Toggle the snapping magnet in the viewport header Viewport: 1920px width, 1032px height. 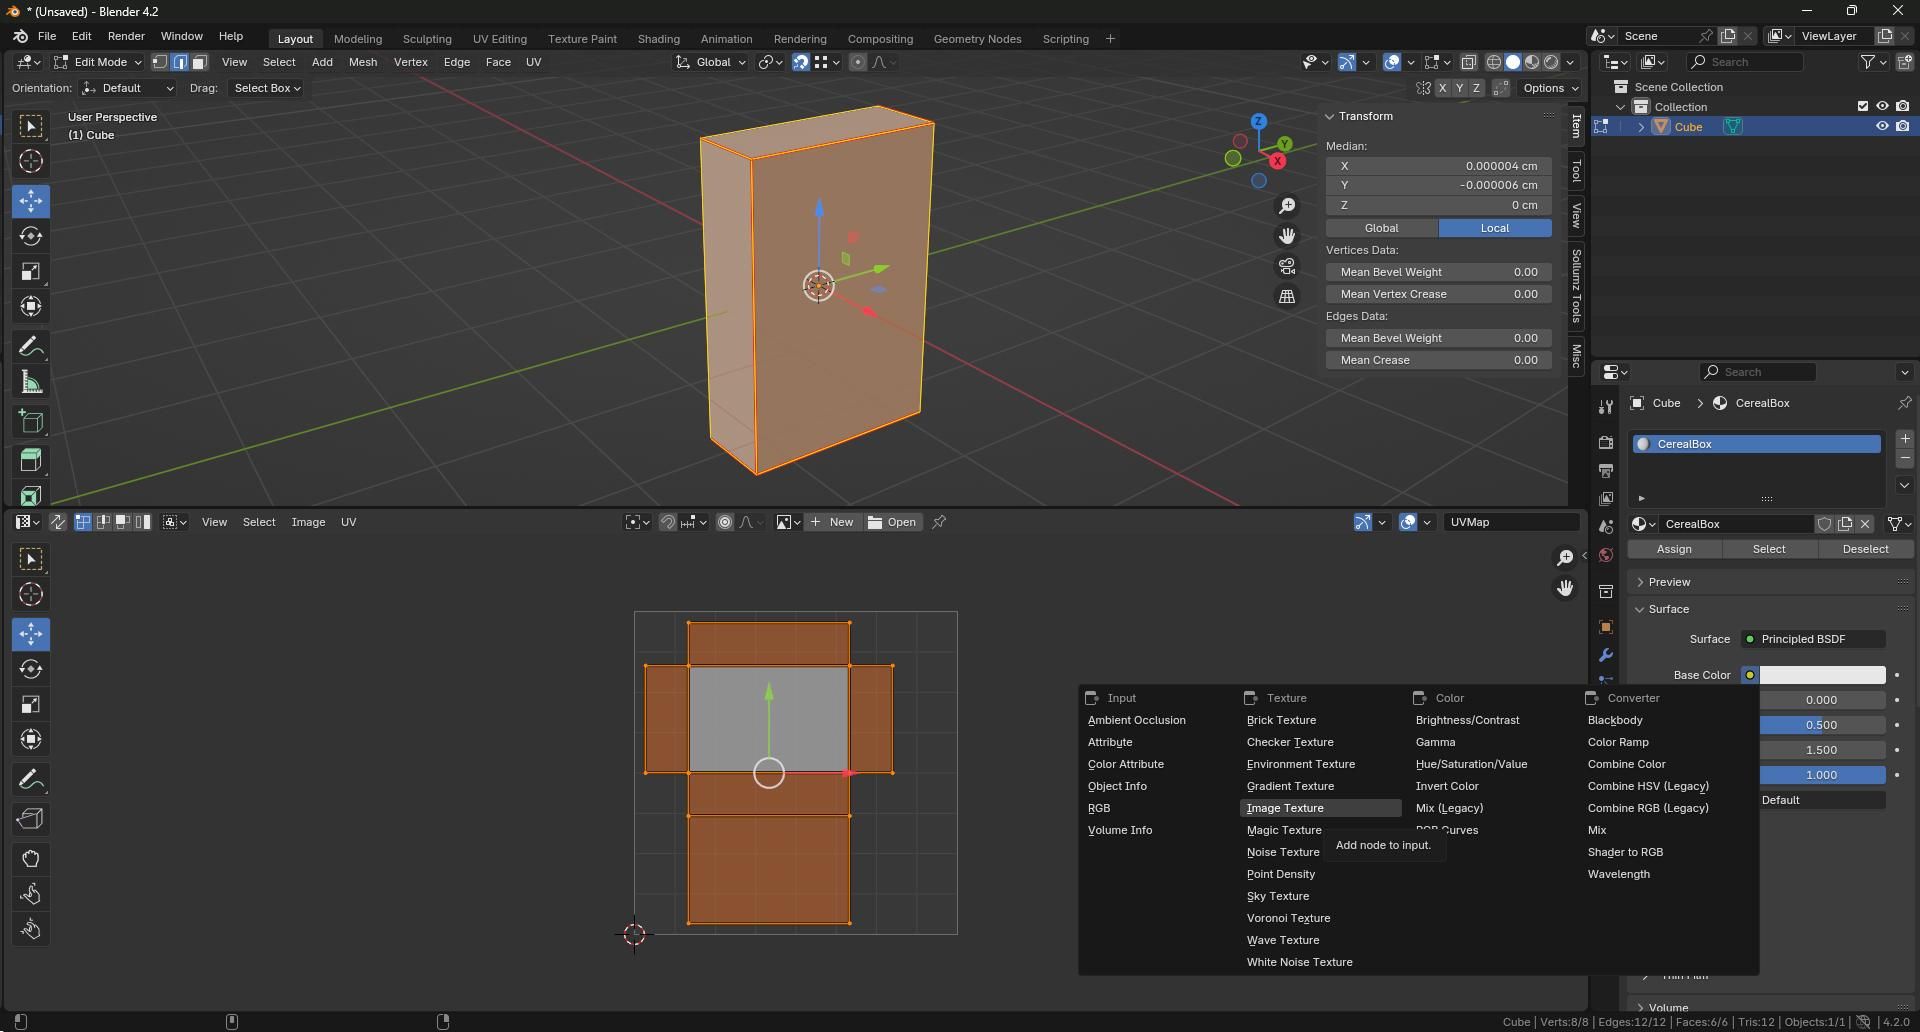tap(800, 62)
